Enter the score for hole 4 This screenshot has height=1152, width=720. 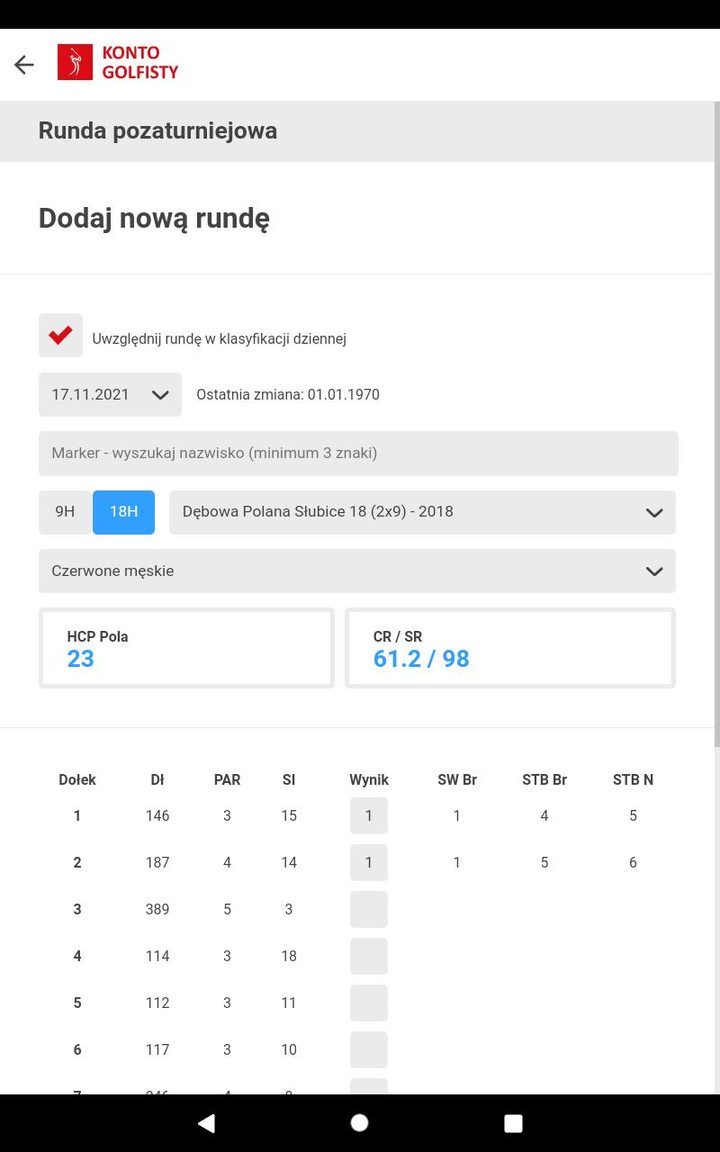click(368, 957)
